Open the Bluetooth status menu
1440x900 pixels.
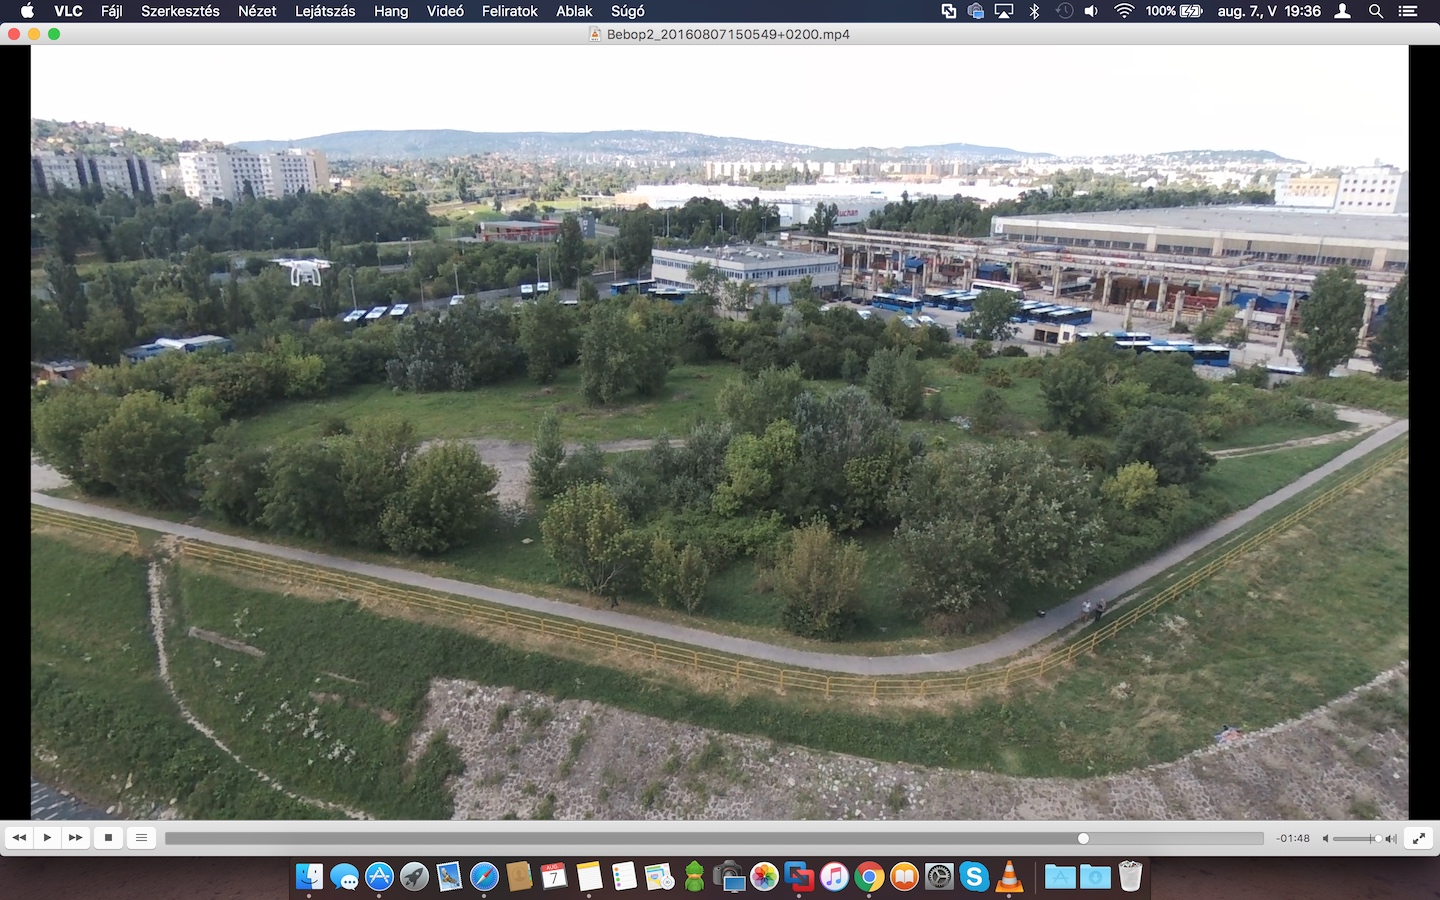click(1035, 11)
